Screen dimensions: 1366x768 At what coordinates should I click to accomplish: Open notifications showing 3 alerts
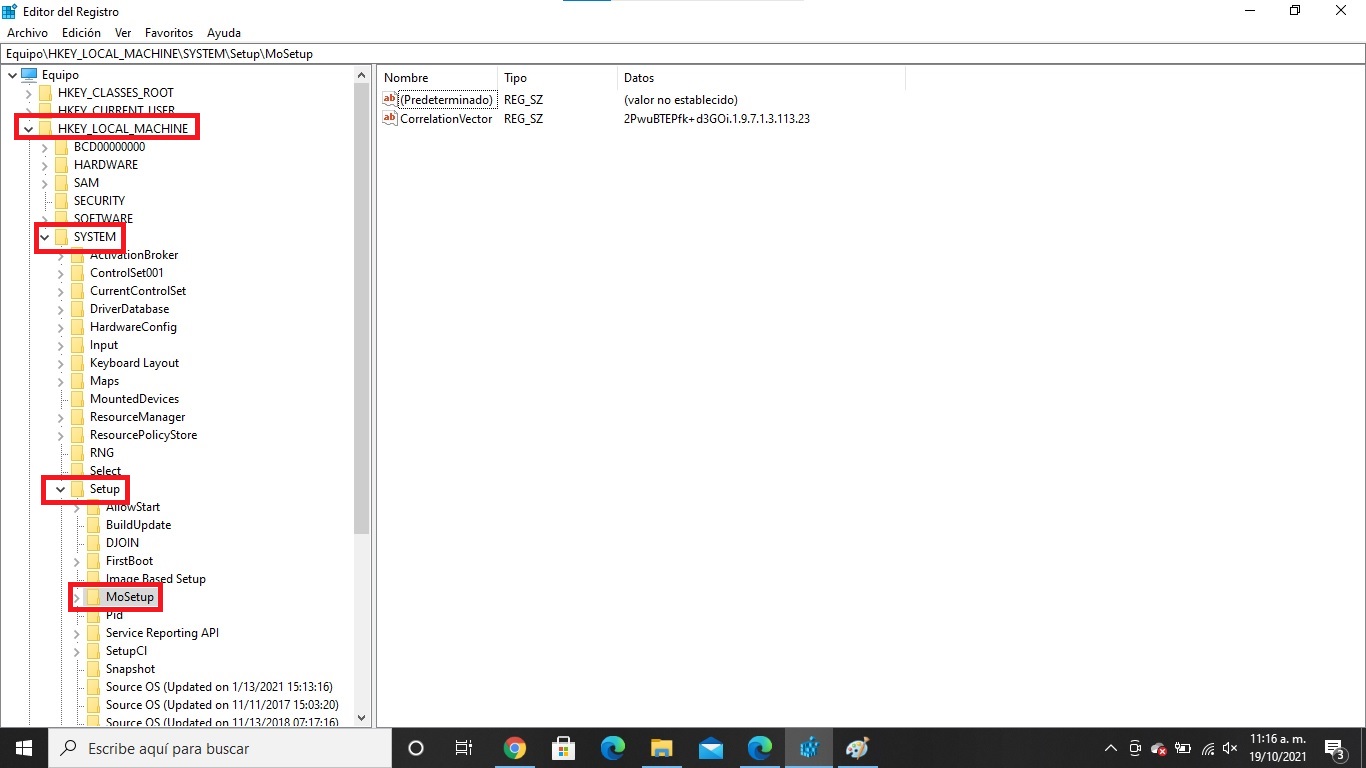(x=1334, y=747)
